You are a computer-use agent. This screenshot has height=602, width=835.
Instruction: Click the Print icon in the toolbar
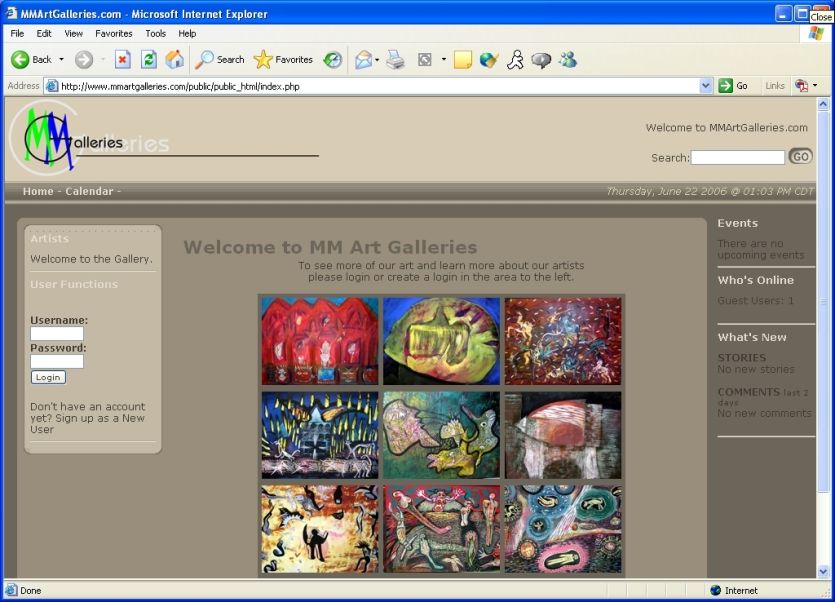395,60
